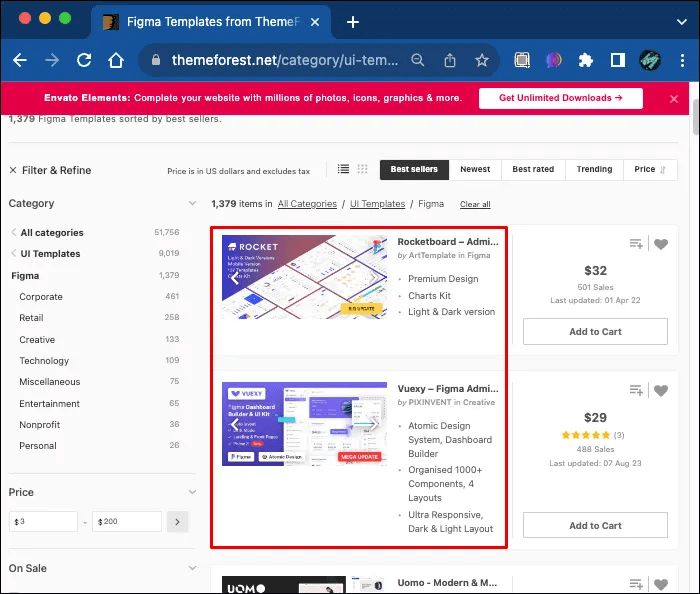Collapse the Price filter section
The width and height of the screenshot is (700, 594).
pyautogui.click(x=192, y=492)
